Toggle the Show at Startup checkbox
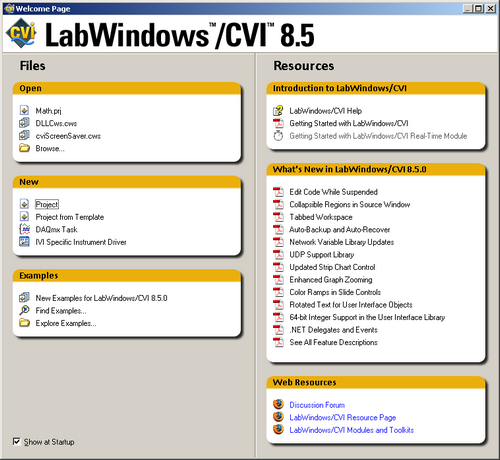The image size is (500, 460). coord(16,442)
